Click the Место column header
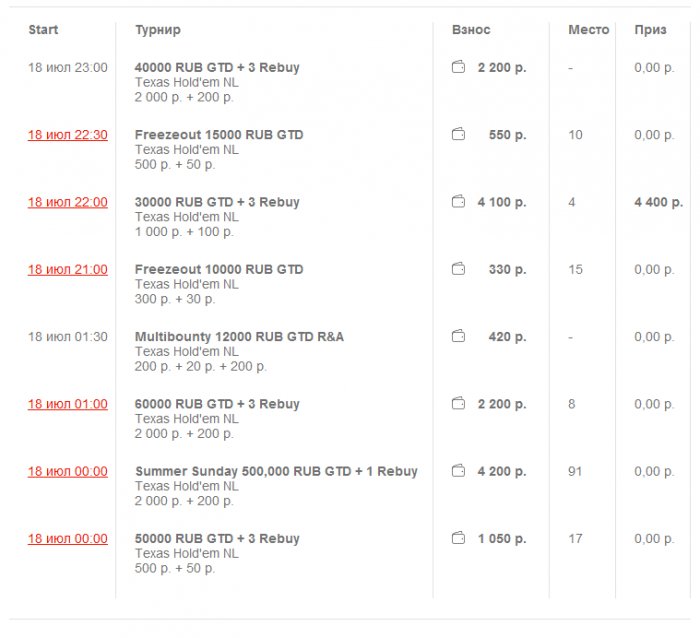700x638 pixels. point(588,30)
